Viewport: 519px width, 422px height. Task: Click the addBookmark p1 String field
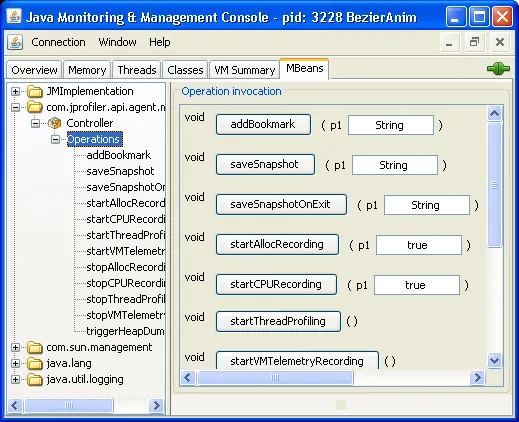[x=391, y=125]
